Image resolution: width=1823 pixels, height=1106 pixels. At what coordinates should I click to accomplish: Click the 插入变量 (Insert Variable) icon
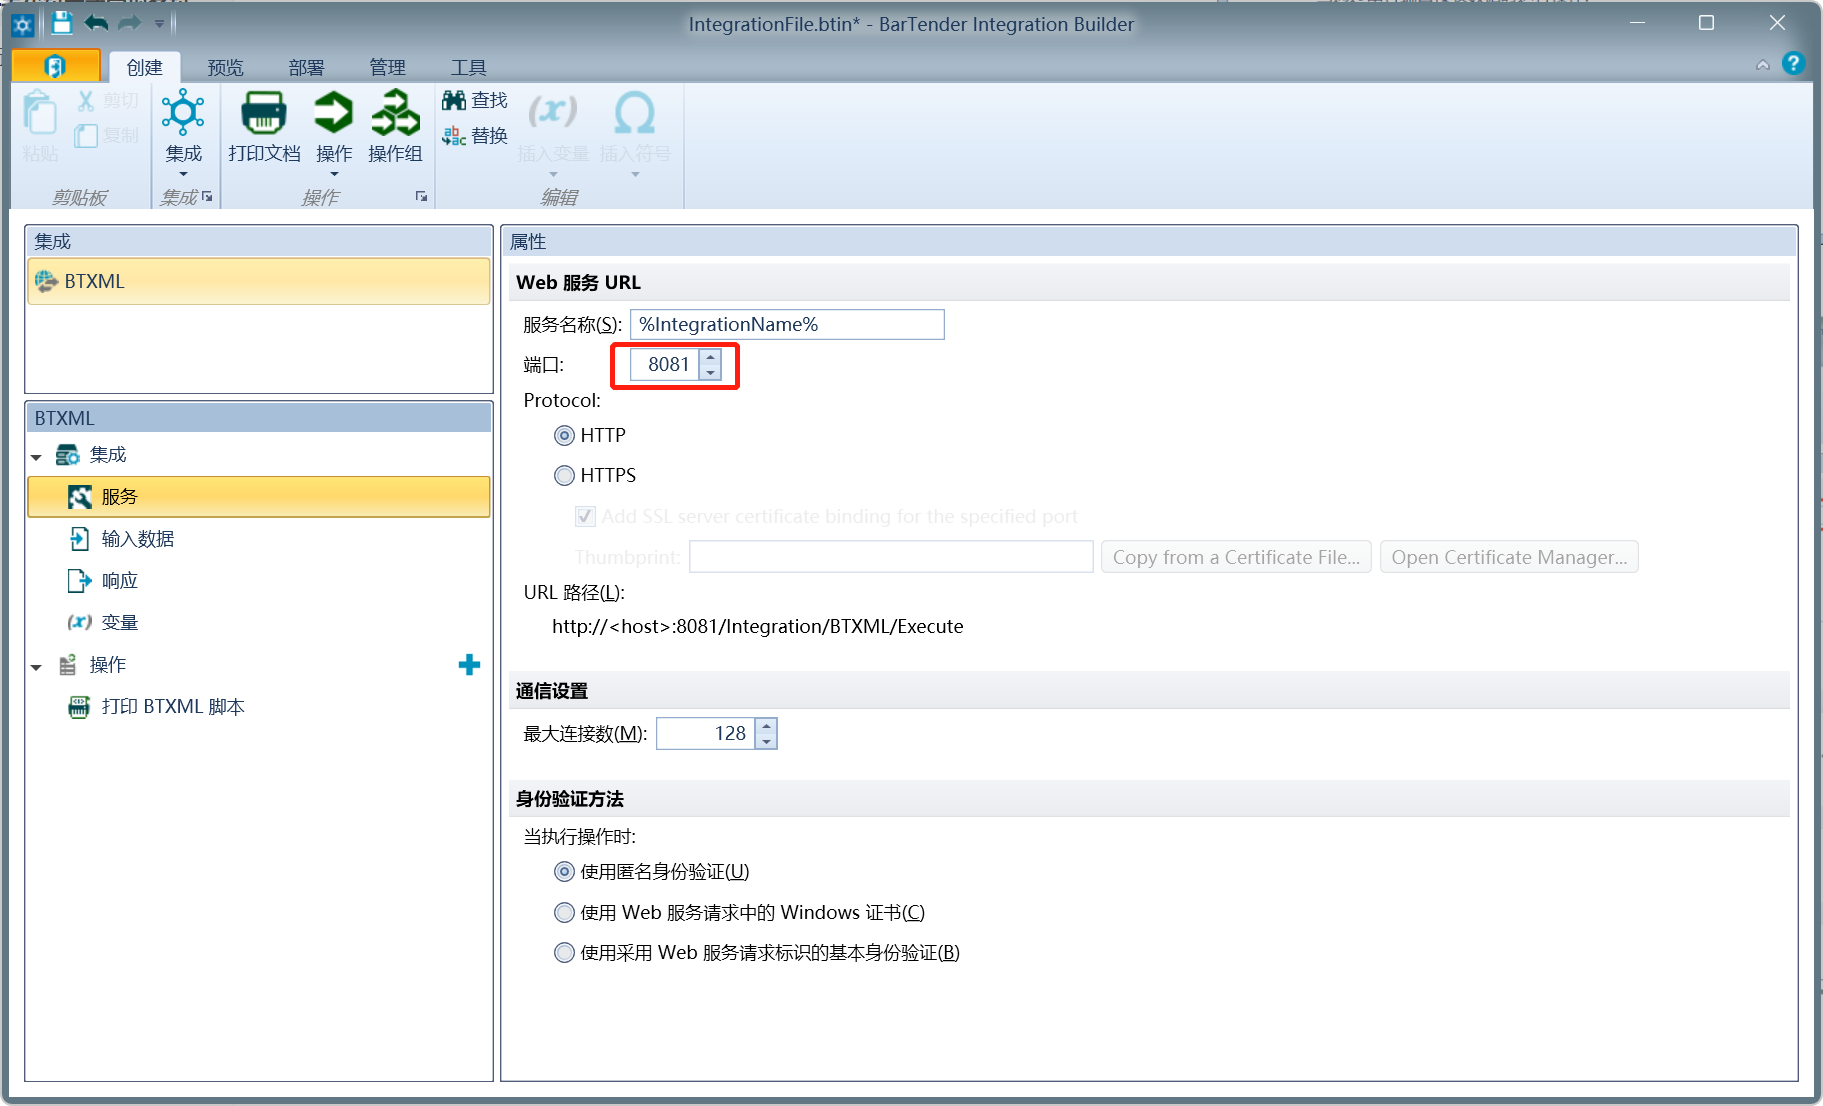tap(553, 111)
